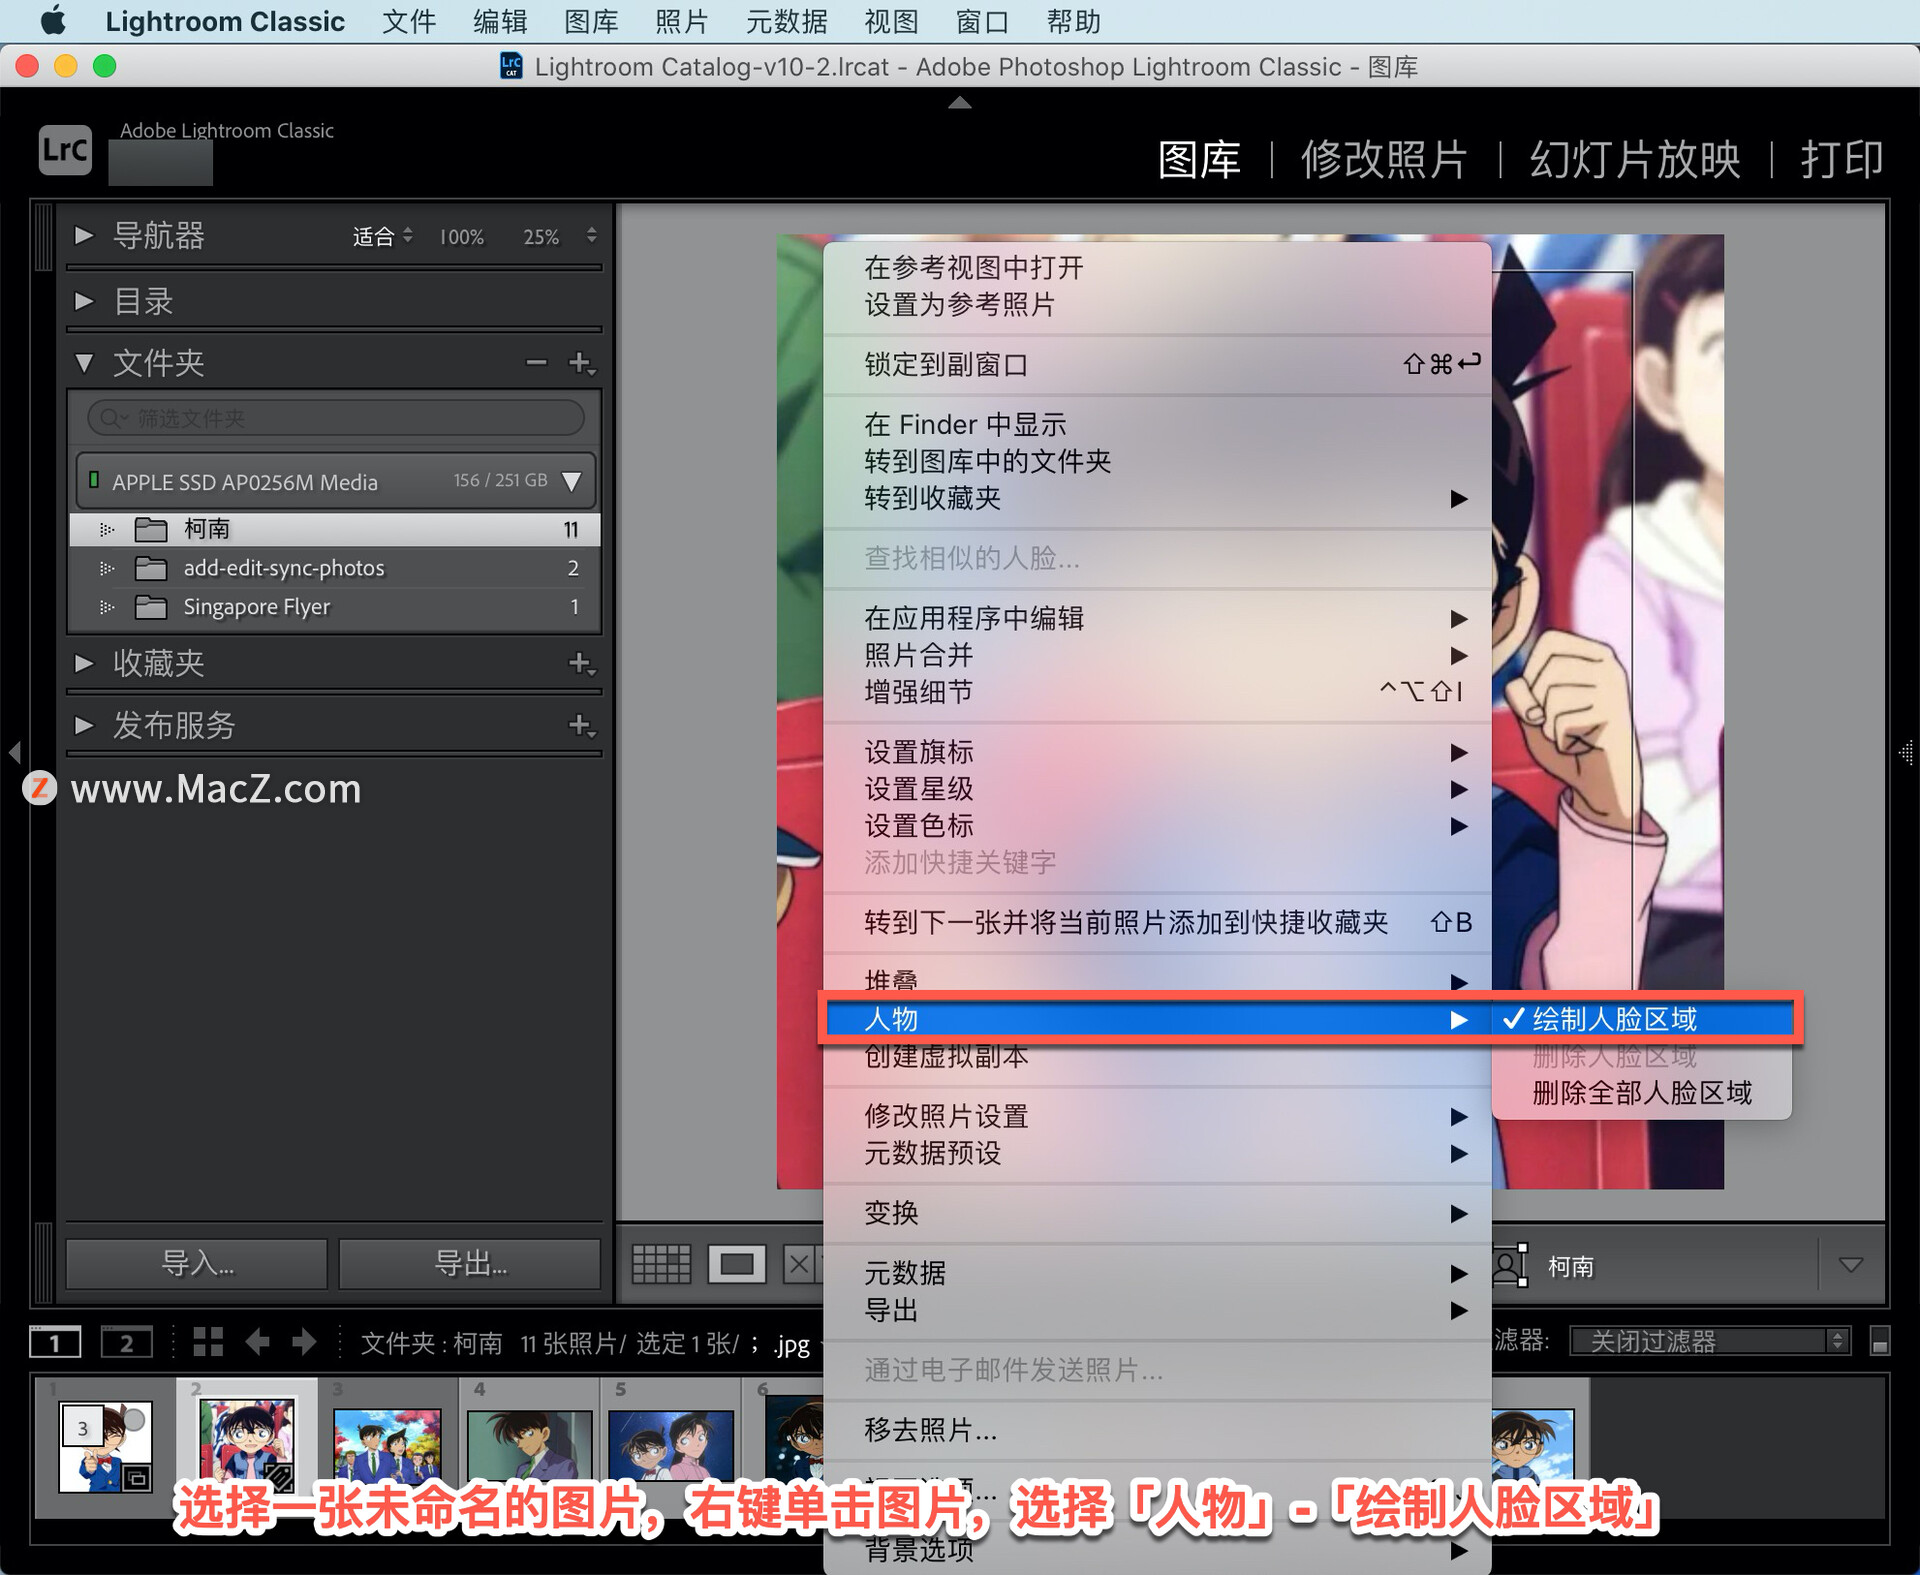1920x1575 pixels.
Task: Go forward with the right arrow icon
Action: coord(304,1342)
